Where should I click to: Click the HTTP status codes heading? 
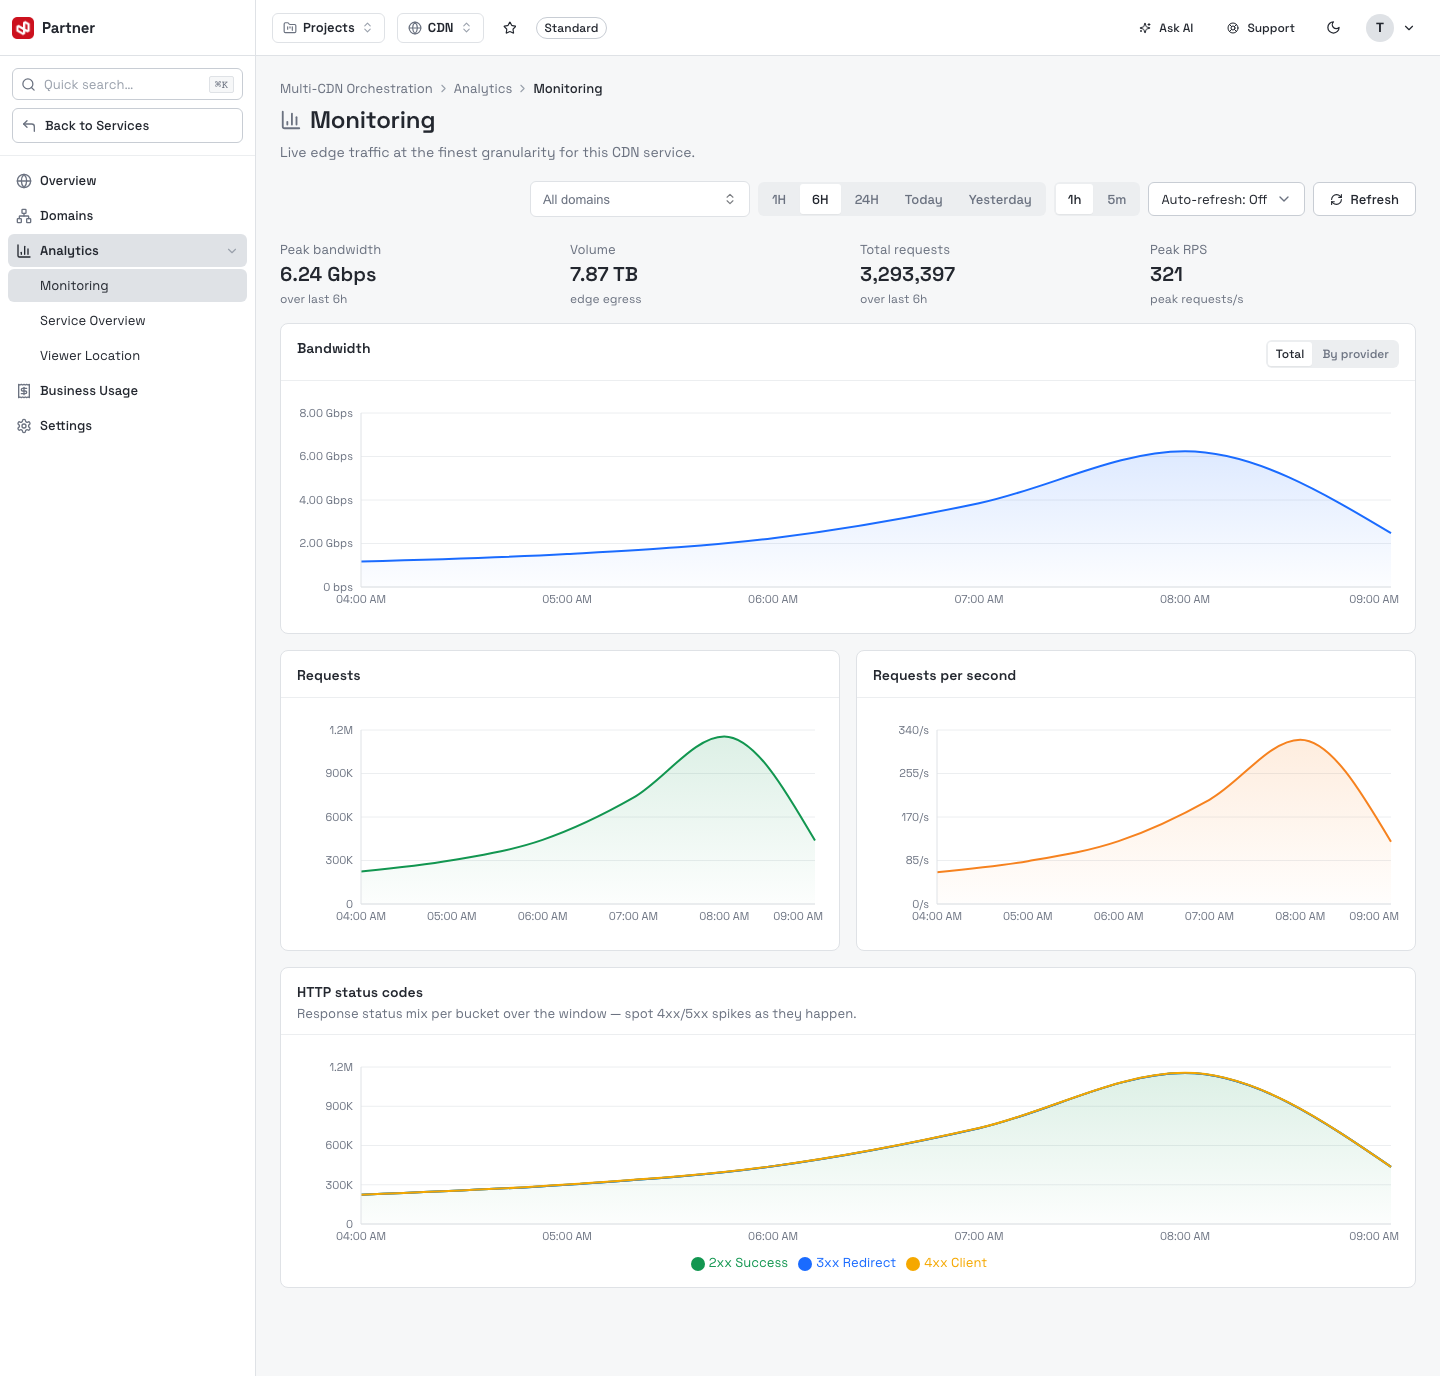point(360,993)
